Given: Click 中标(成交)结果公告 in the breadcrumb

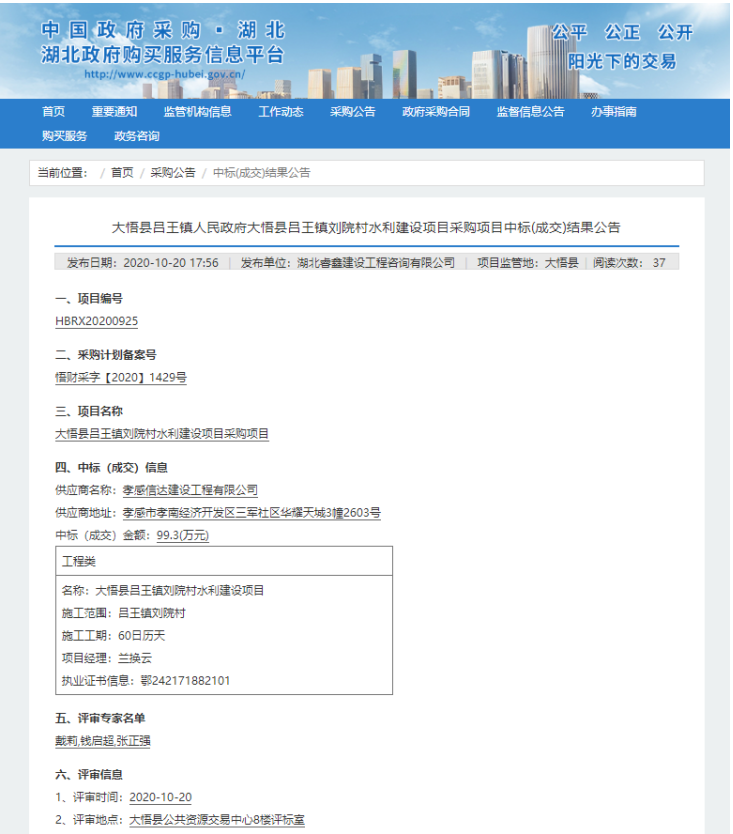Looking at the screenshot, I should pyautogui.click(x=262, y=173).
